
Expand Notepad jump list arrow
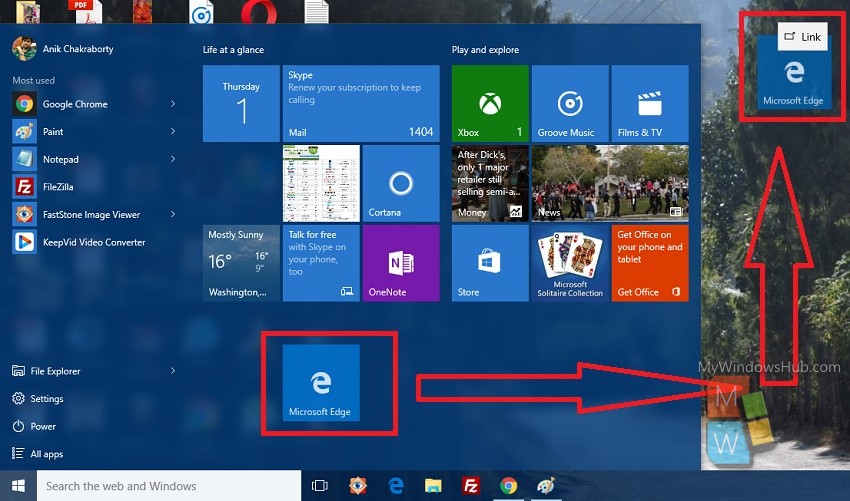pos(173,159)
